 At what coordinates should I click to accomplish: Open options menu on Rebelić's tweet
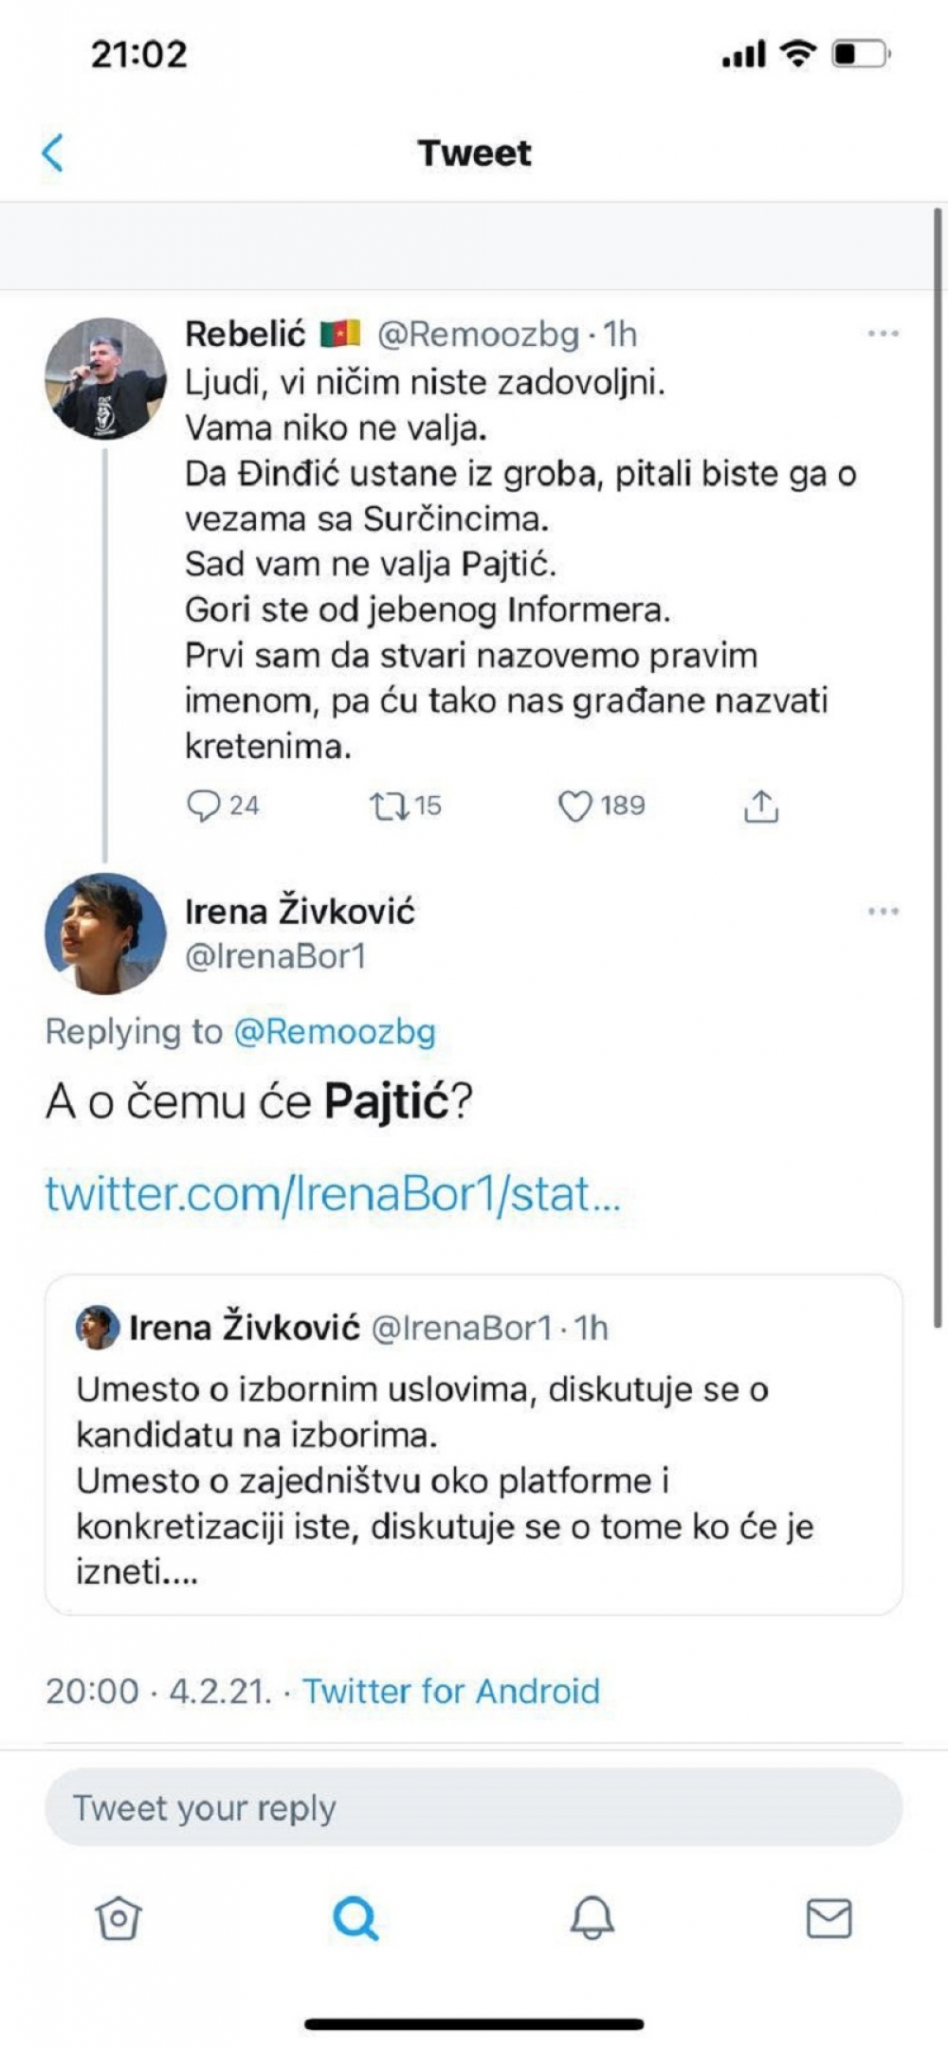click(x=882, y=332)
